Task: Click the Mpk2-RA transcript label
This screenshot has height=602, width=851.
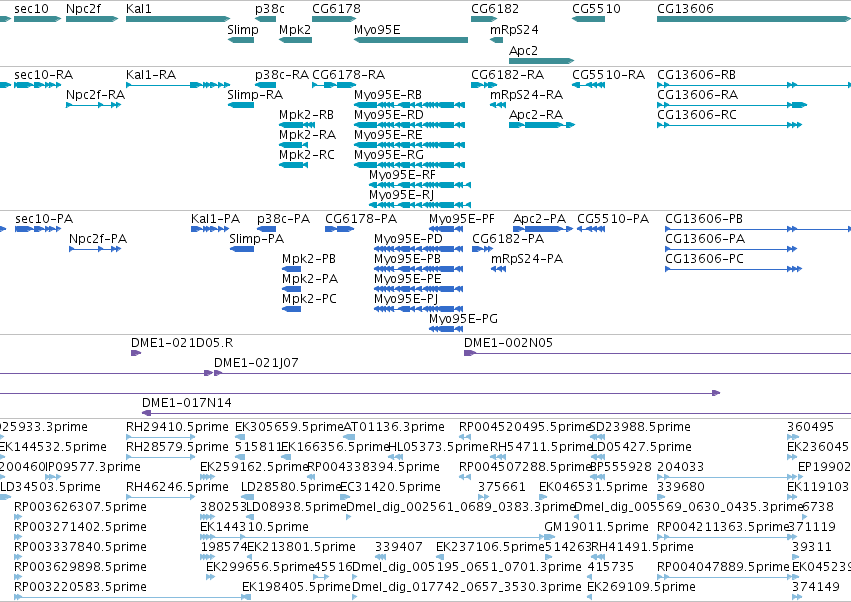Action: [307, 135]
